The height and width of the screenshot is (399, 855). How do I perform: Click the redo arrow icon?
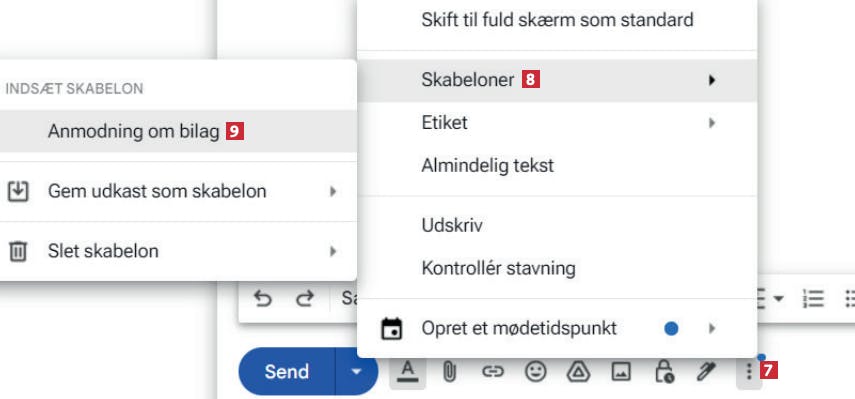pos(305,298)
